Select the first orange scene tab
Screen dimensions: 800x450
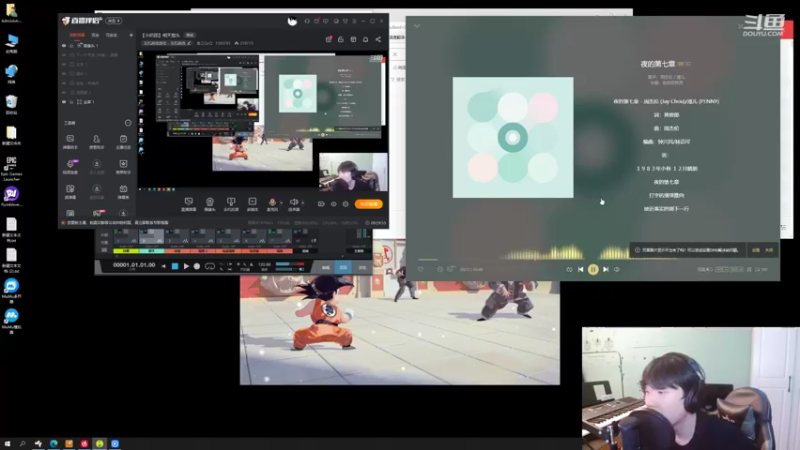(77, 35)
